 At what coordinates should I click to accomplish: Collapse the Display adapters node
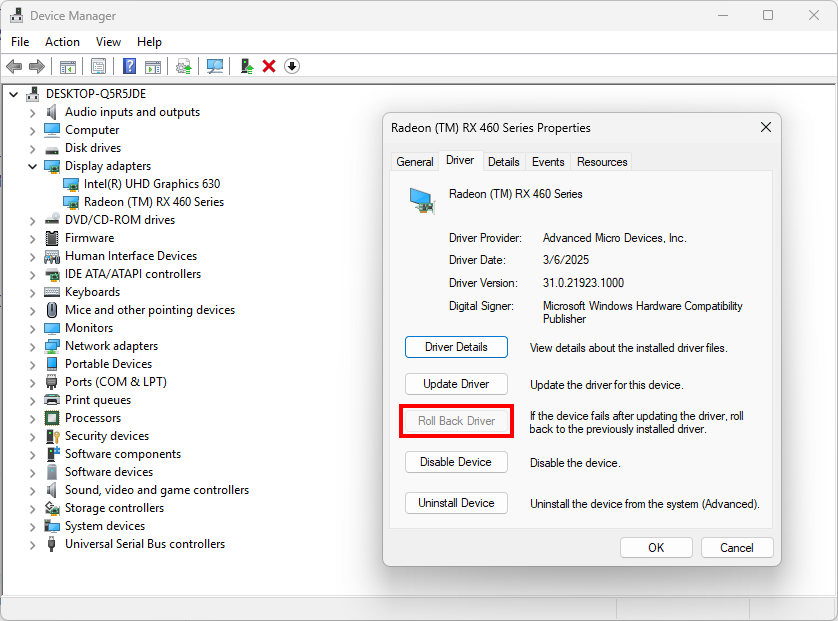(32, 166)
